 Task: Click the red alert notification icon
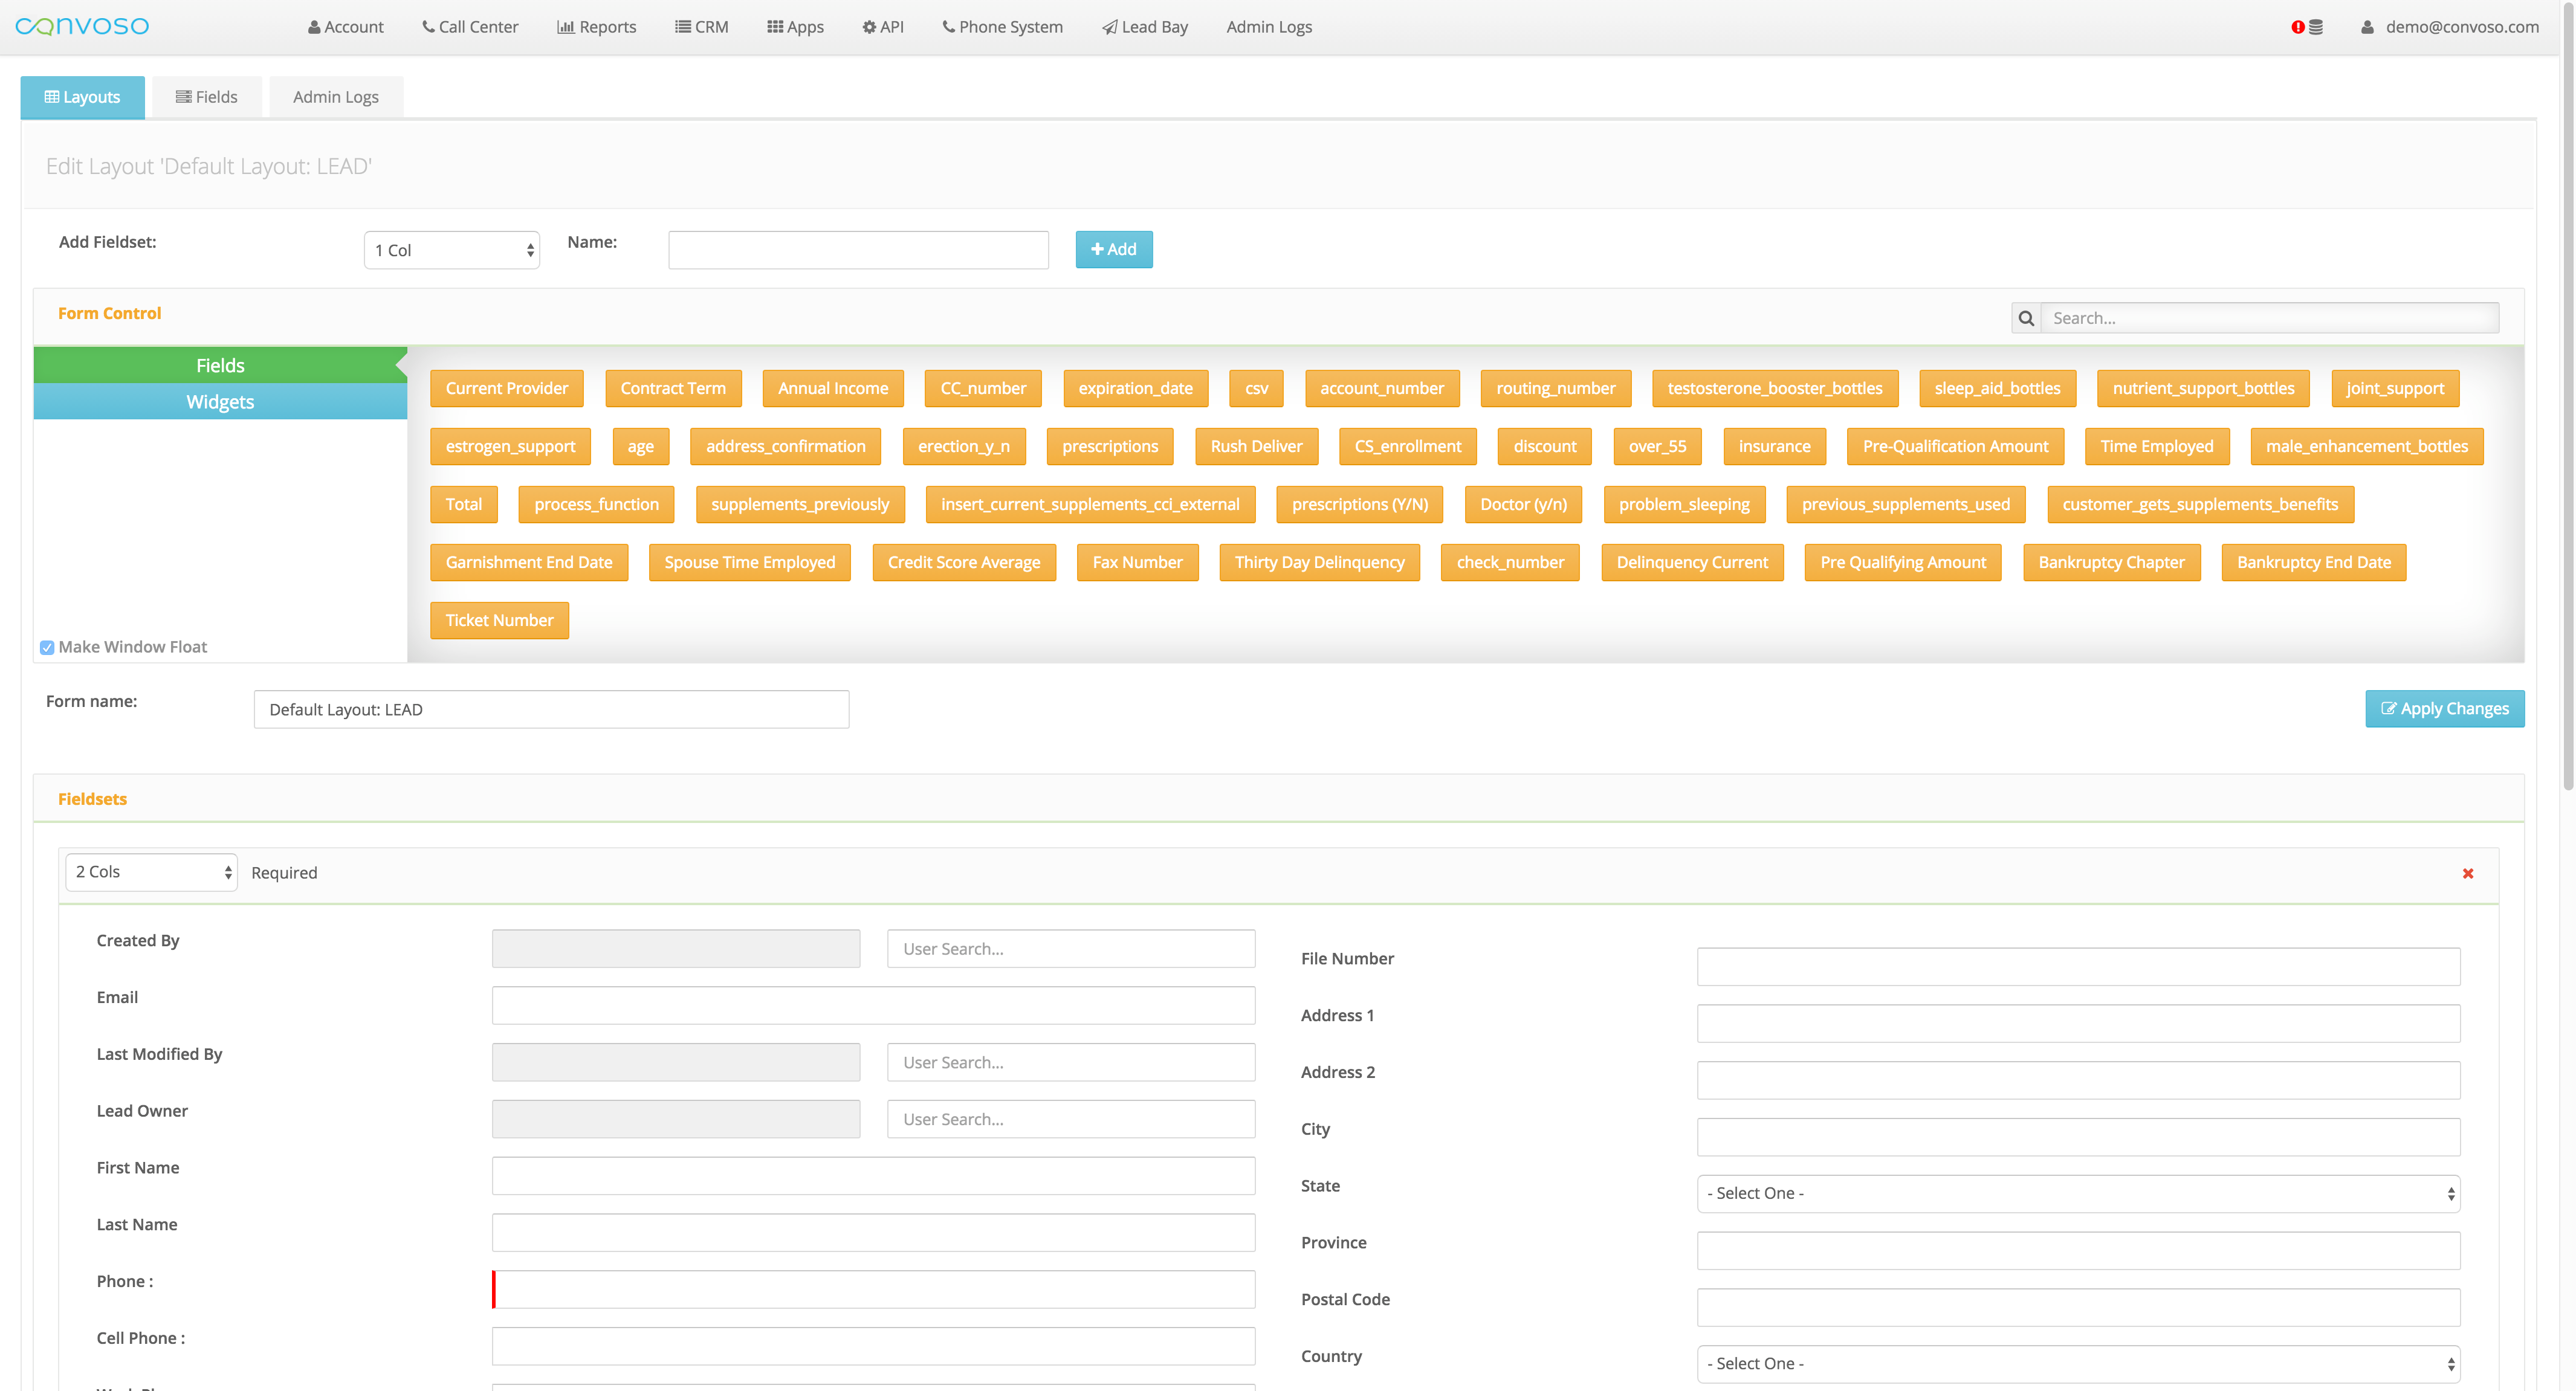[x=2298, y=27]
